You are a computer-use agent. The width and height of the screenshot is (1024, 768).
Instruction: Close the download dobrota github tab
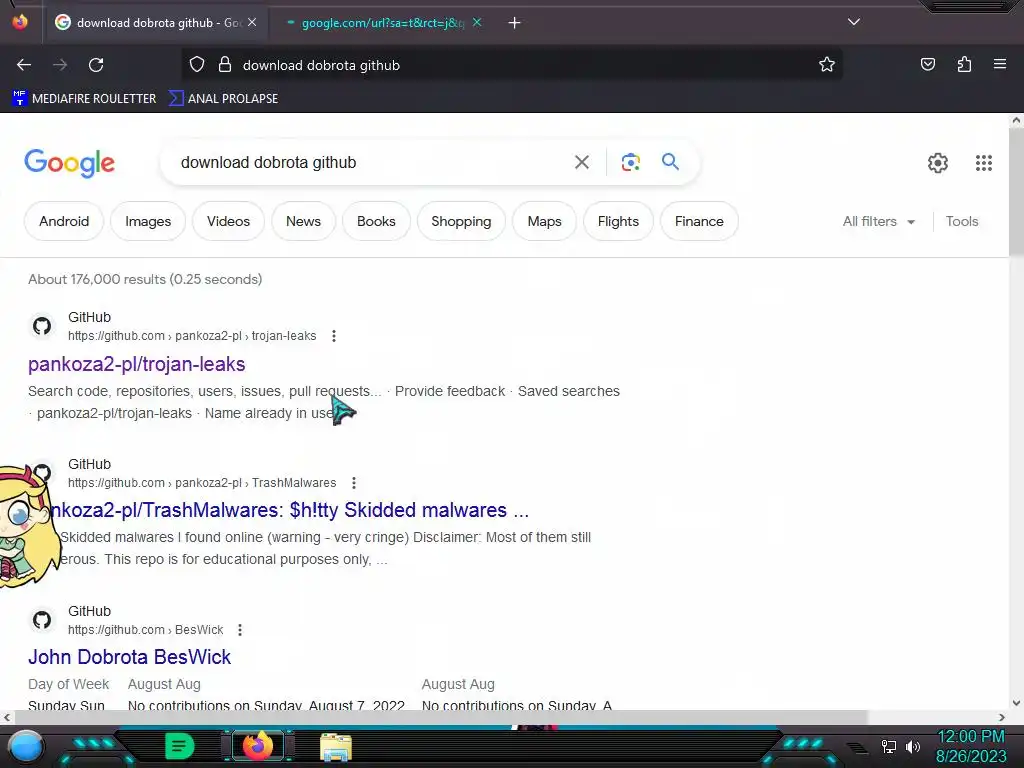click(252, 23)
